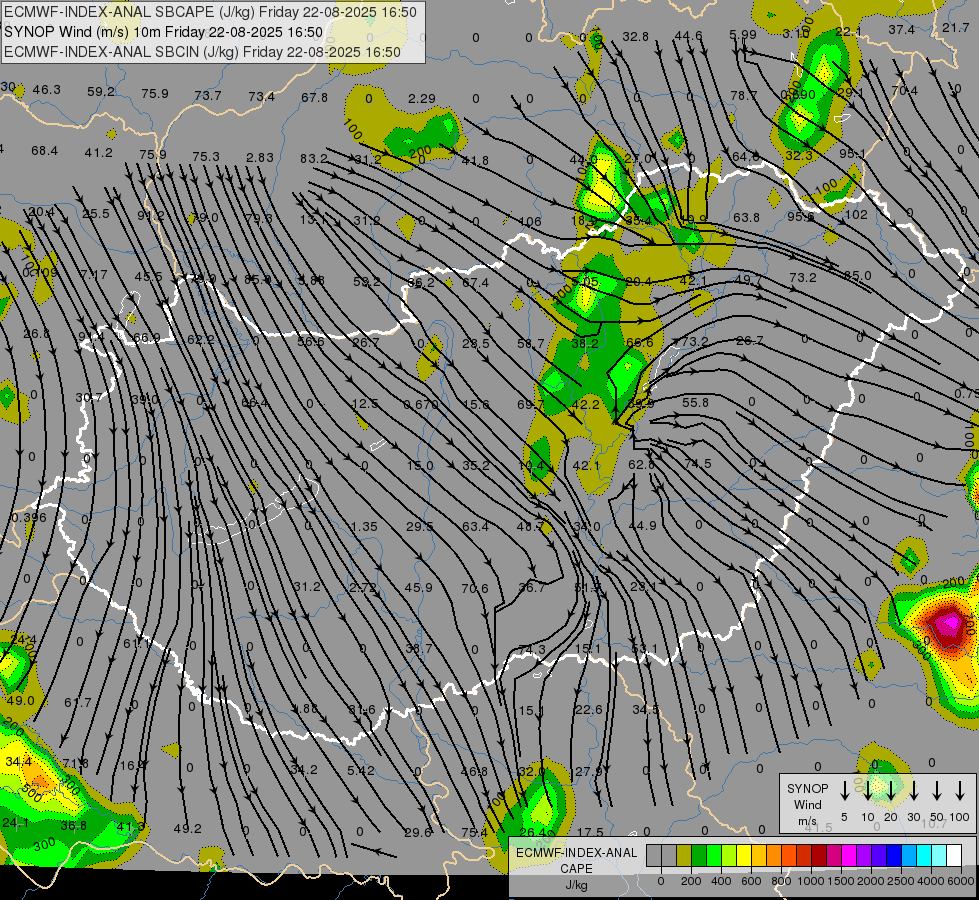Screen dimensions: 979x900
Task: Click the 5 m/s wind arrow in legend
Action: pos(845,791)
